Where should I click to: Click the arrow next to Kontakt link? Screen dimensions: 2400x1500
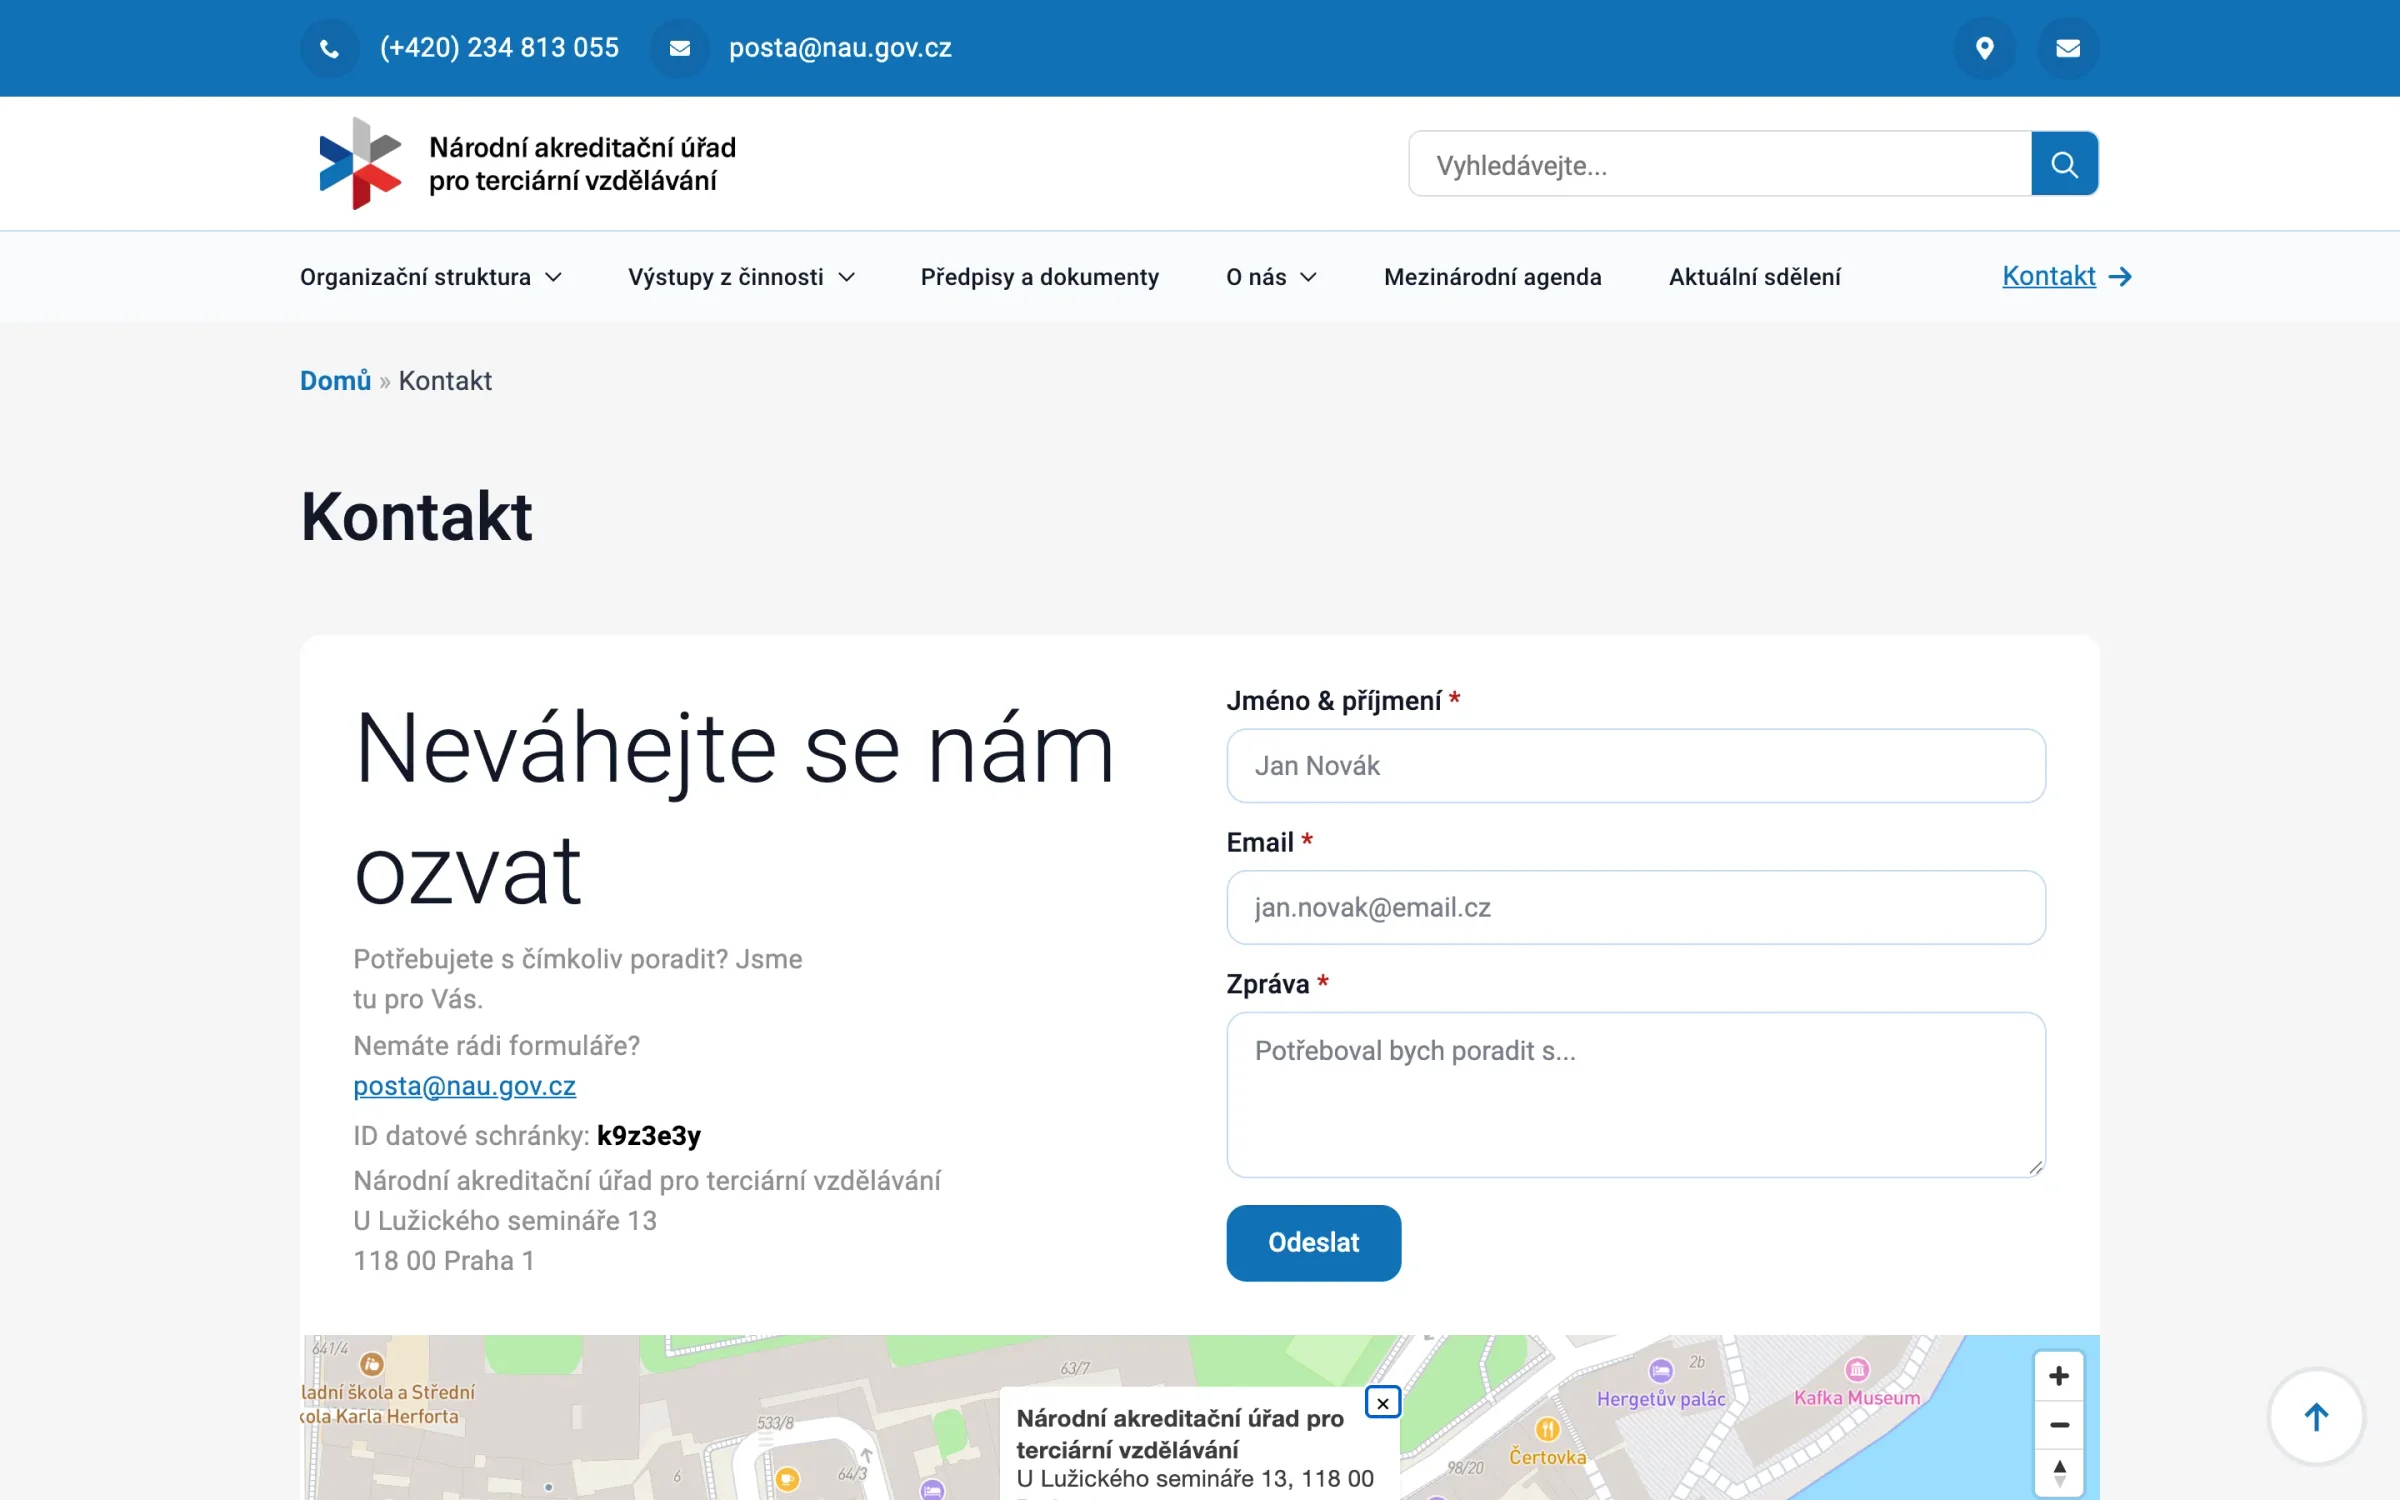(x=2120, y=277)
